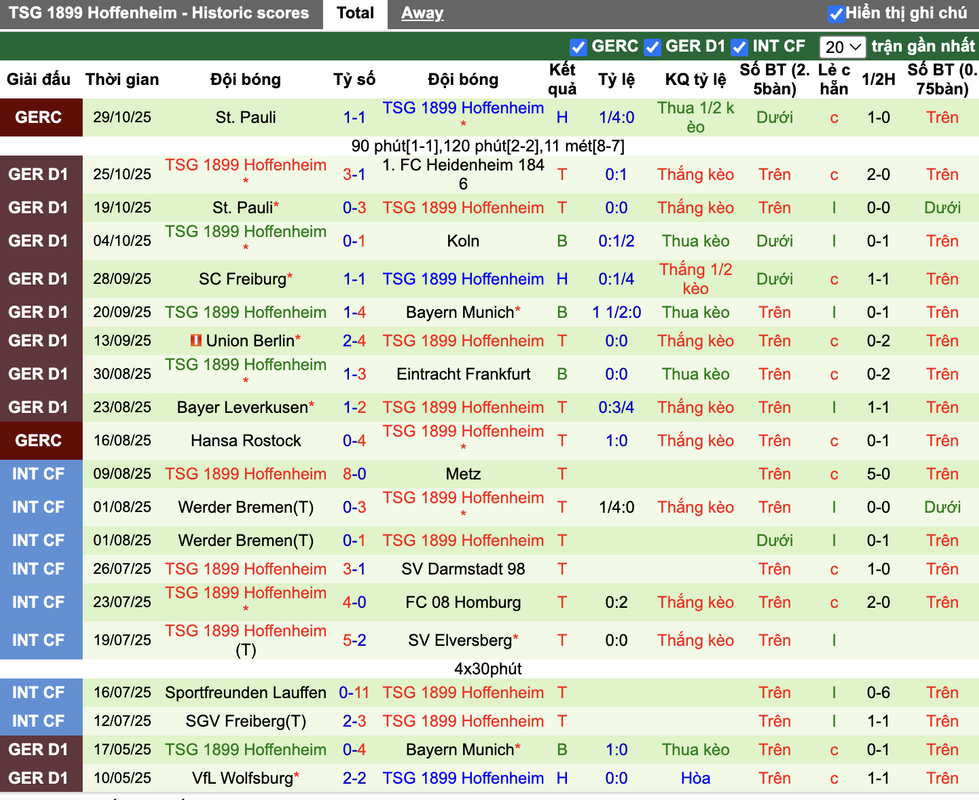Click the Metz team name
This screenshot has width=979, height=800.
click(x=463, y=474)
